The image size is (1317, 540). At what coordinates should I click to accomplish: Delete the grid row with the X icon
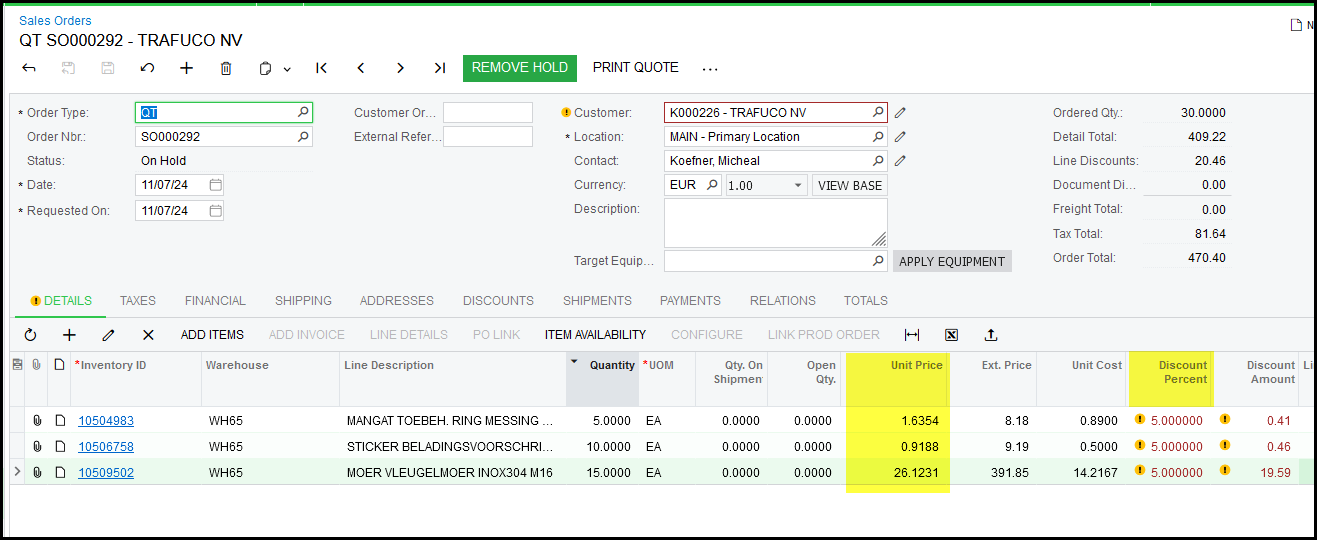(x=148, y=335)
